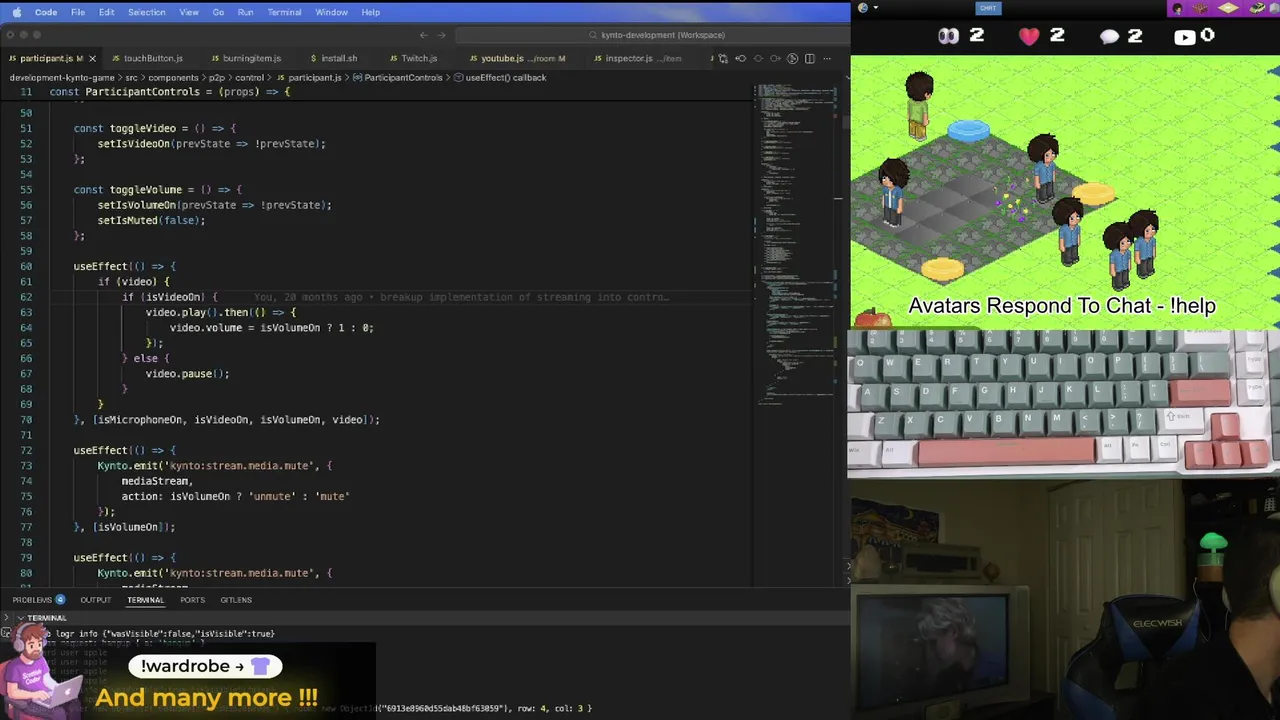This screenshot has width=1280, height=720.
Task: Go forward with the navigation arrow
Action: tap(441, 35)
